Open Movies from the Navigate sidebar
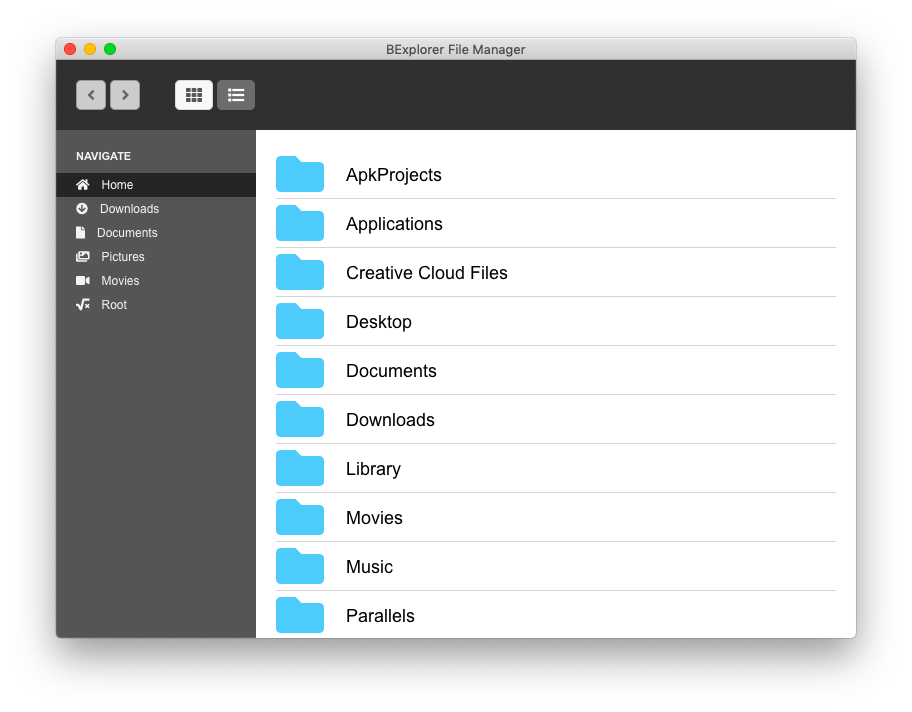912x712 pixels. click(x=156, y=280)
